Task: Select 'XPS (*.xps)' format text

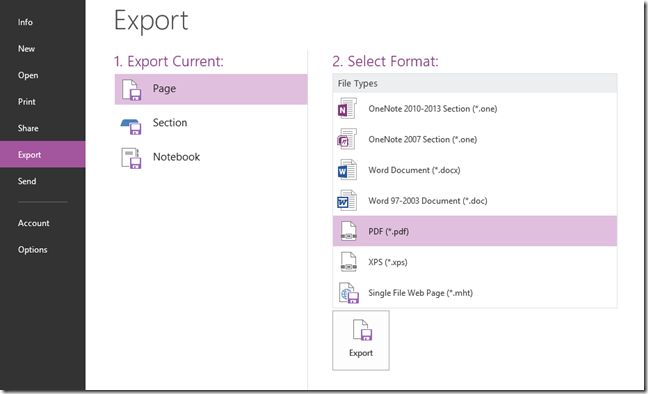Action: coord(388,262)
